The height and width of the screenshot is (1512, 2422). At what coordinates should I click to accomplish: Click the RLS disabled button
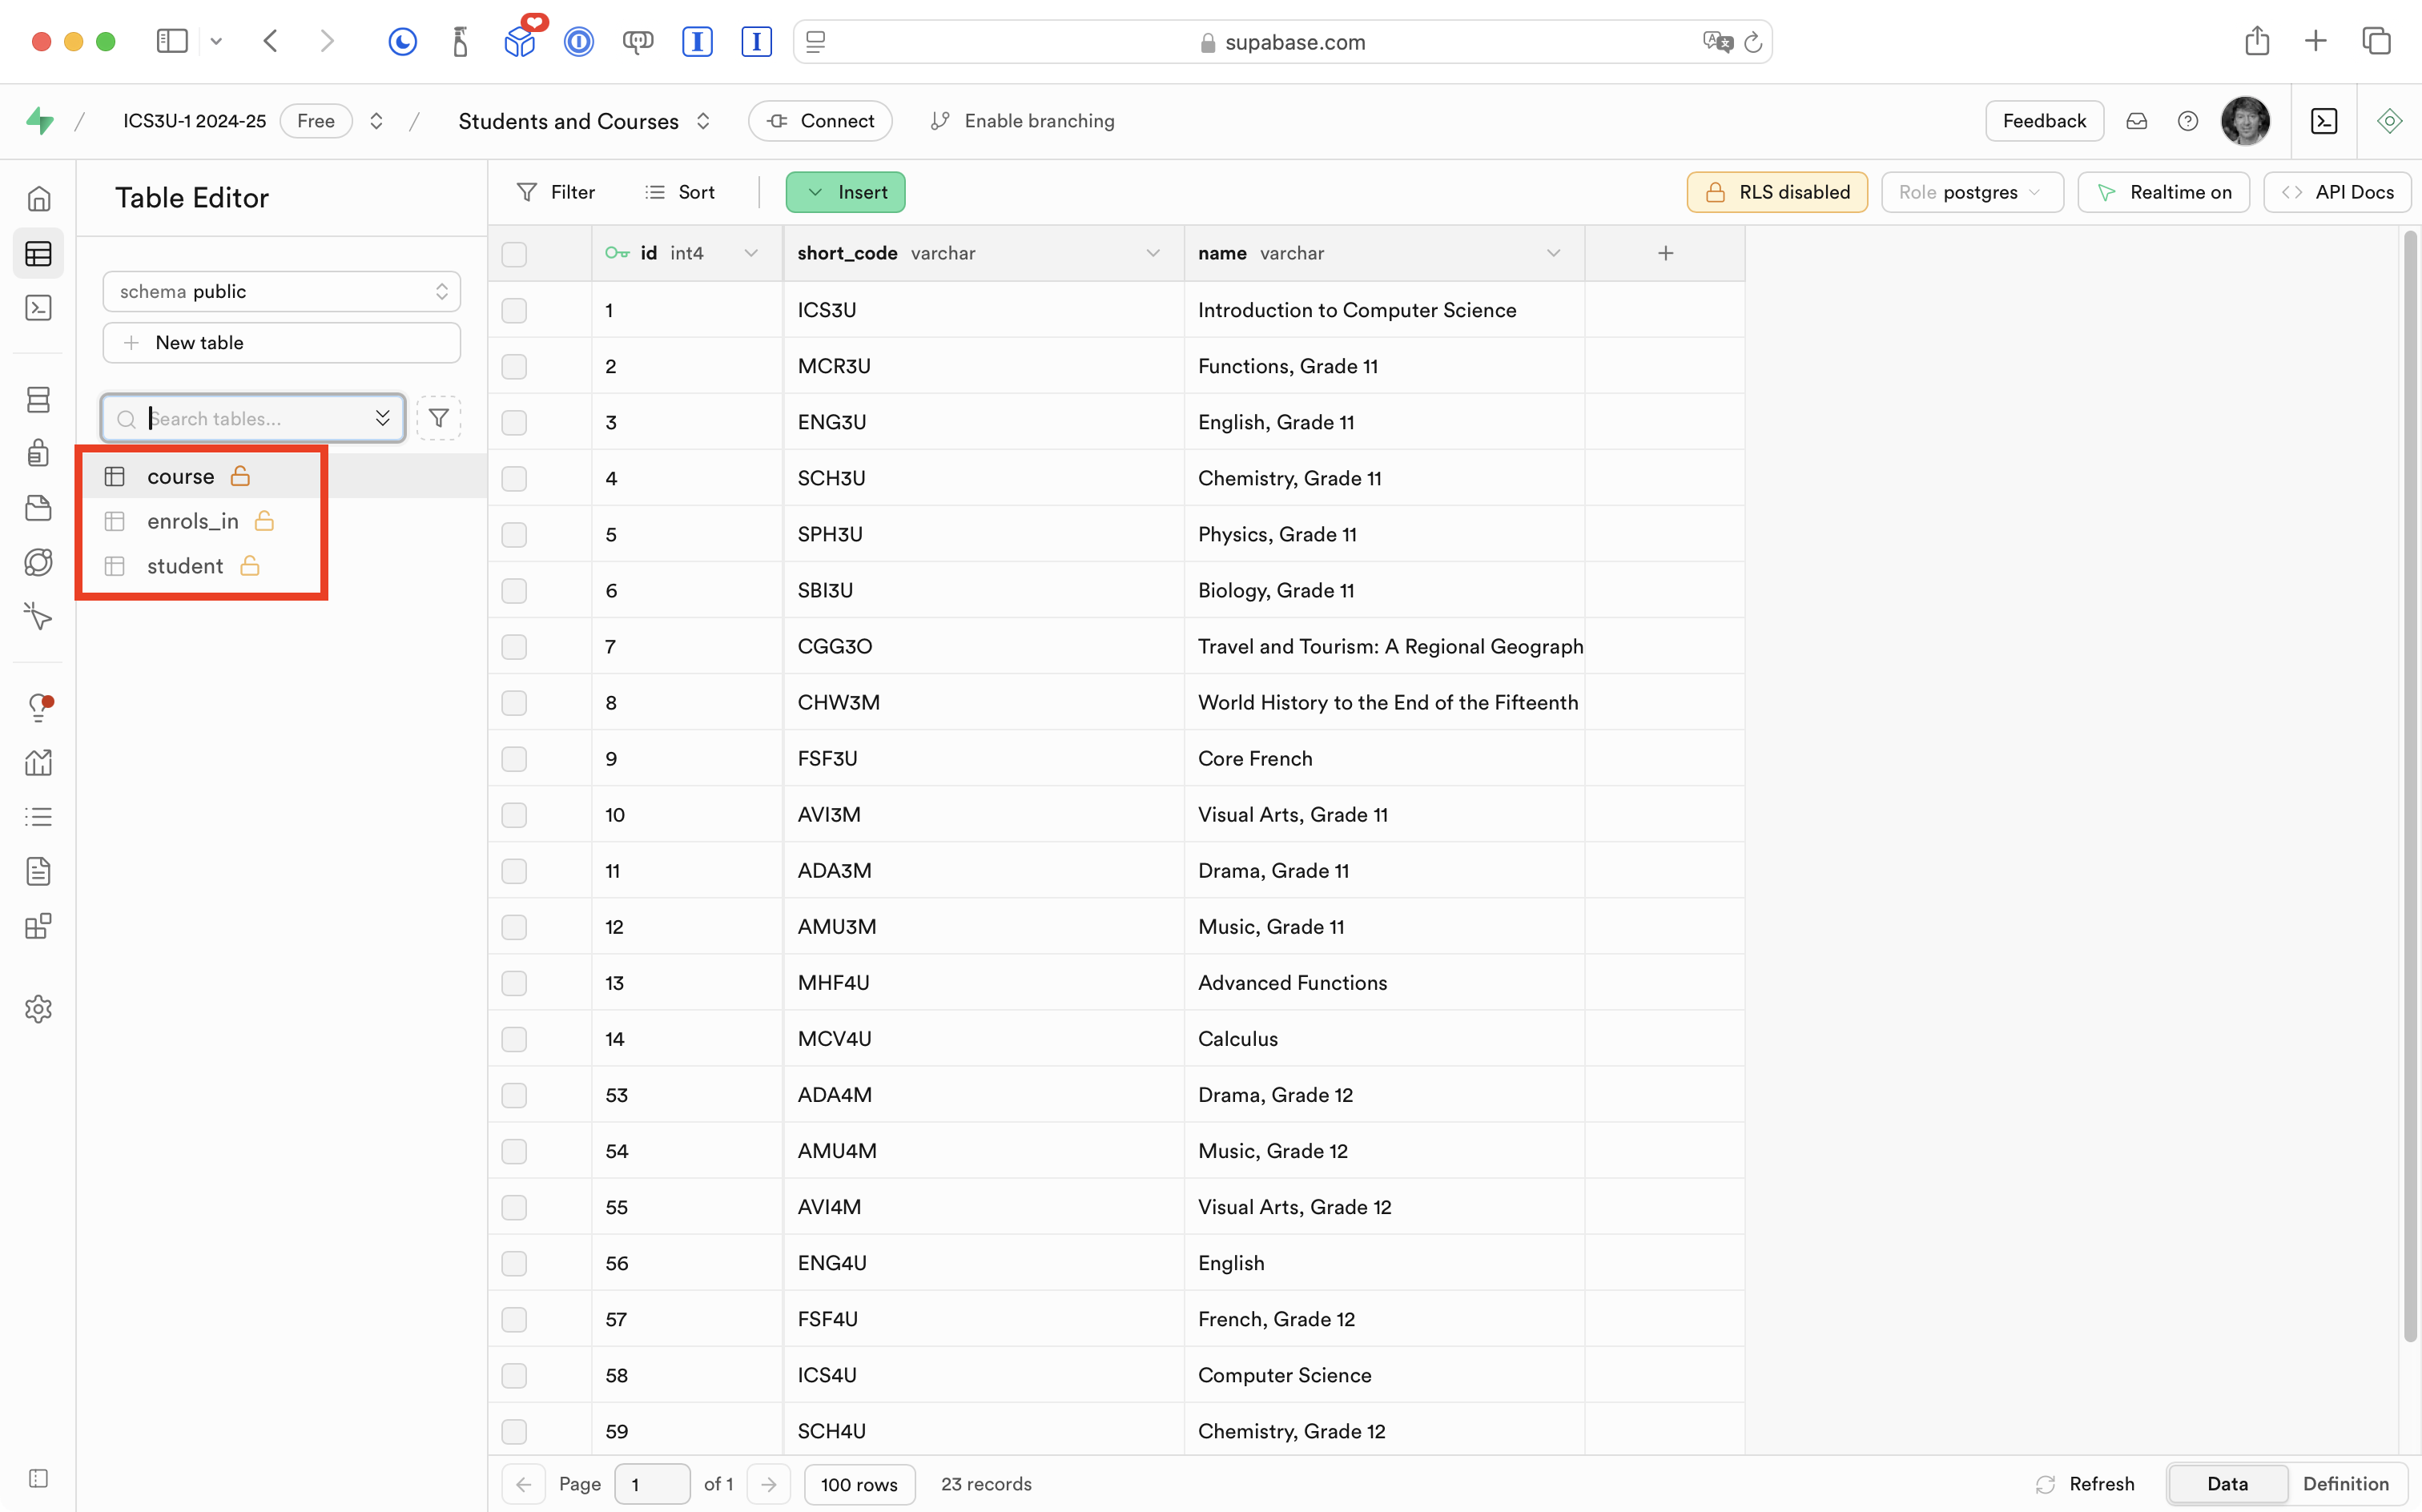(x=1777, y=192)
